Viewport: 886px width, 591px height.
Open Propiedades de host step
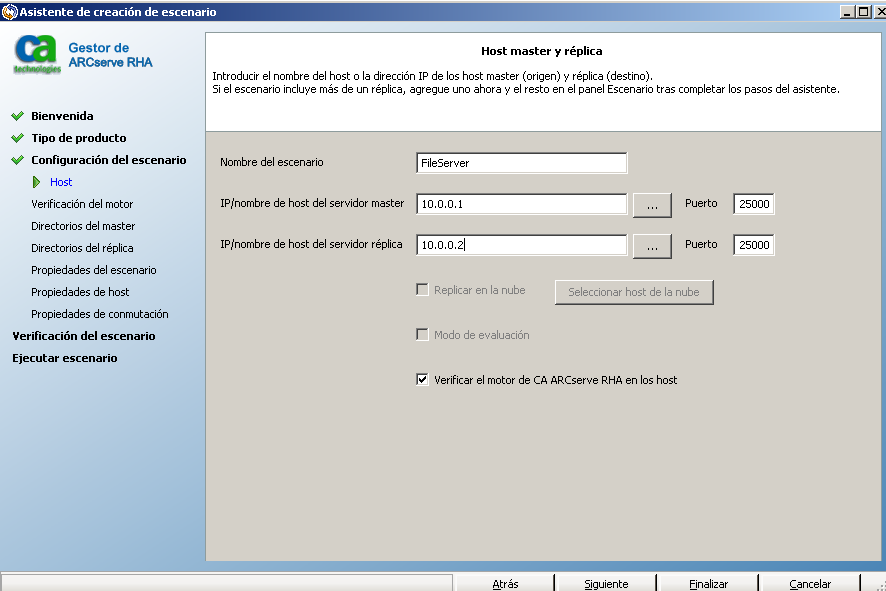coord(80,292)
